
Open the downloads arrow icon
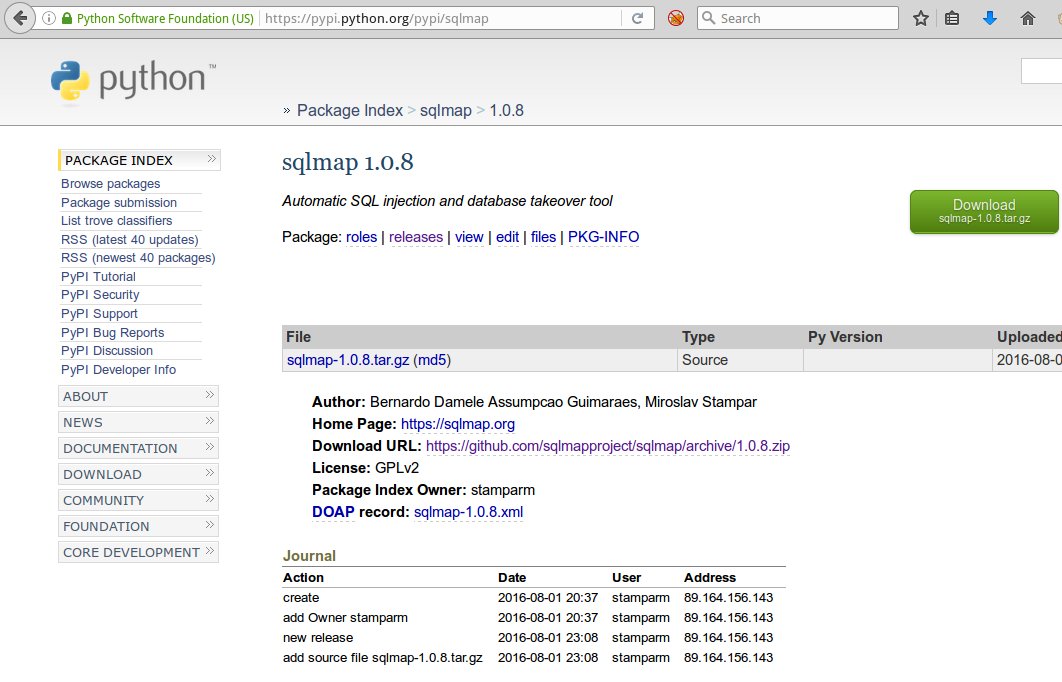tap(990, 18)
